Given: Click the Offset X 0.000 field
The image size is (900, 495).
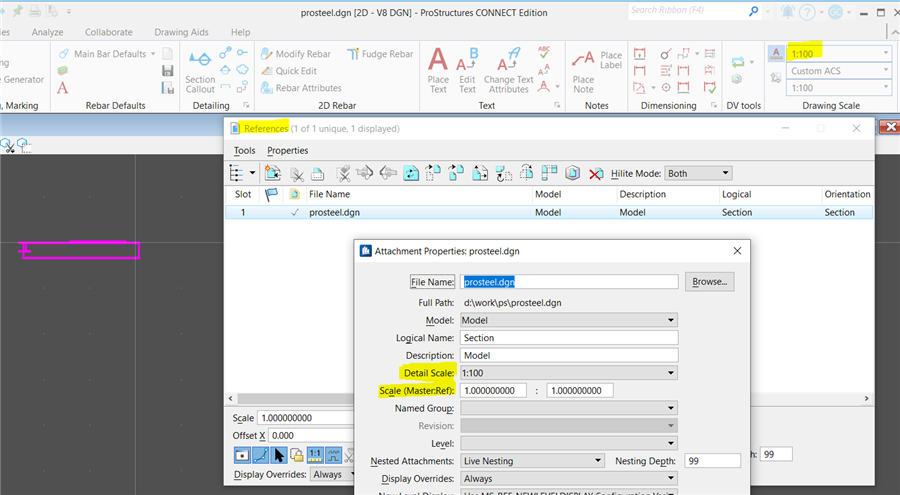Looking at the screenshot, I should point(311,436).
